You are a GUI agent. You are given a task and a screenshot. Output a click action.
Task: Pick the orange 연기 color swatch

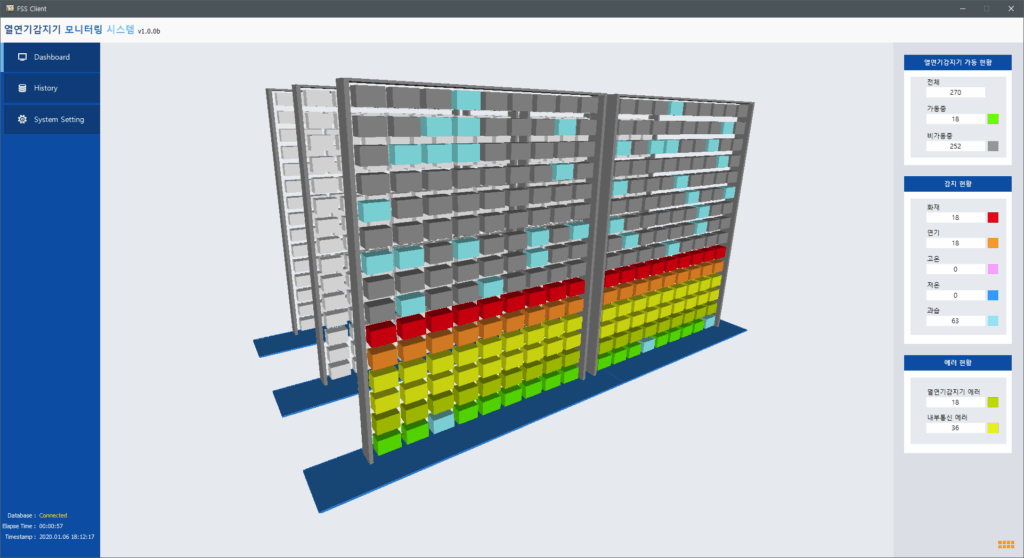tap(993, 243)
